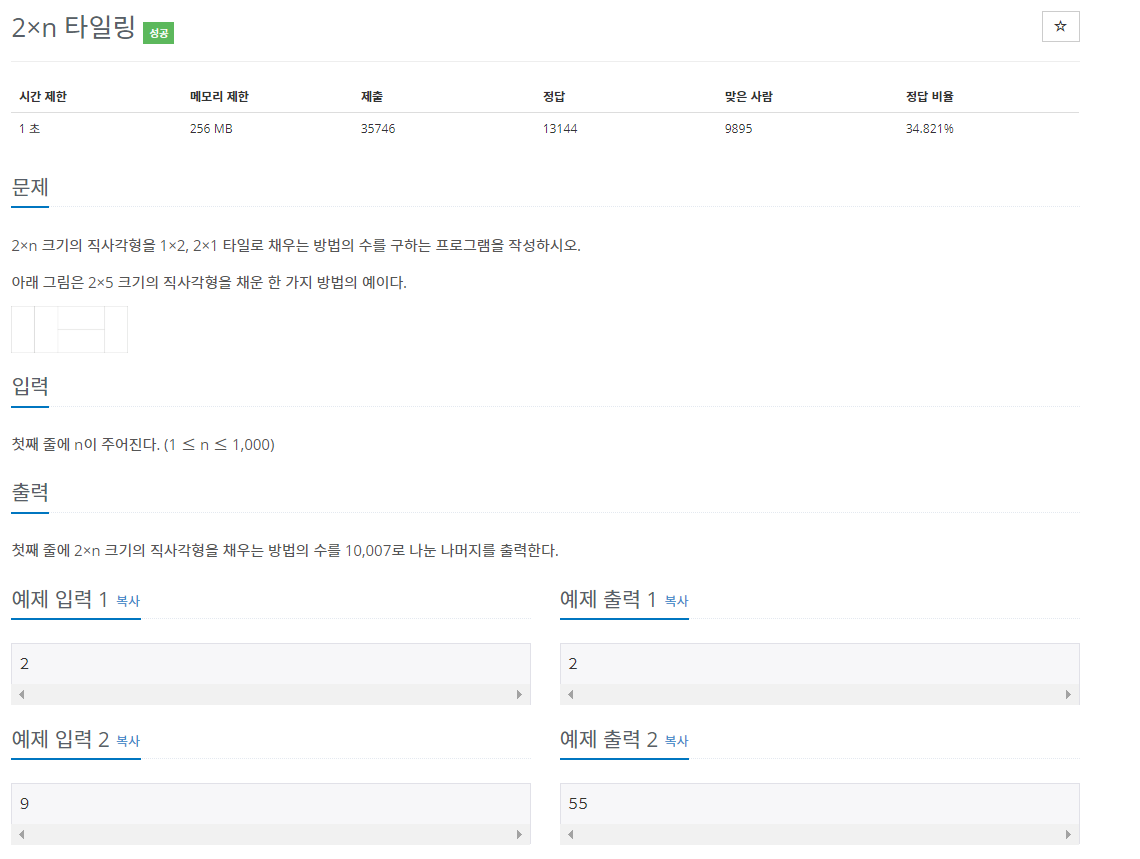Select the sample input 1 text area
Image resolution: width=1140 pixels, height=859 pixels.
(270, 663)
